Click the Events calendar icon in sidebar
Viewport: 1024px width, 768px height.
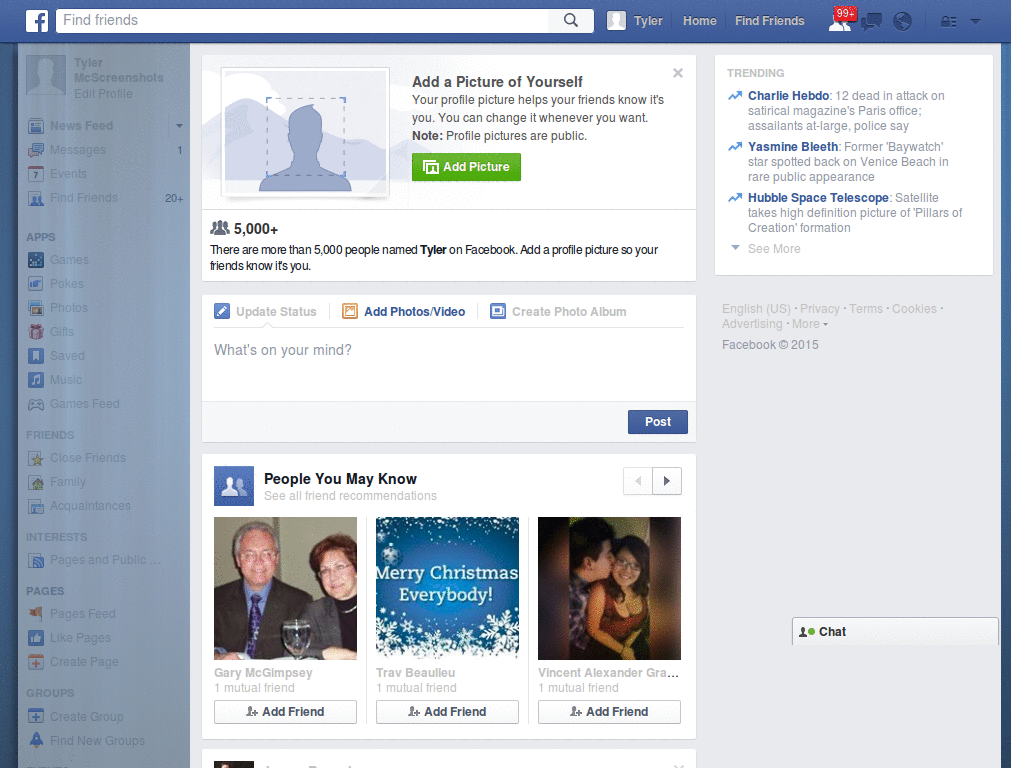pos(36,174)
